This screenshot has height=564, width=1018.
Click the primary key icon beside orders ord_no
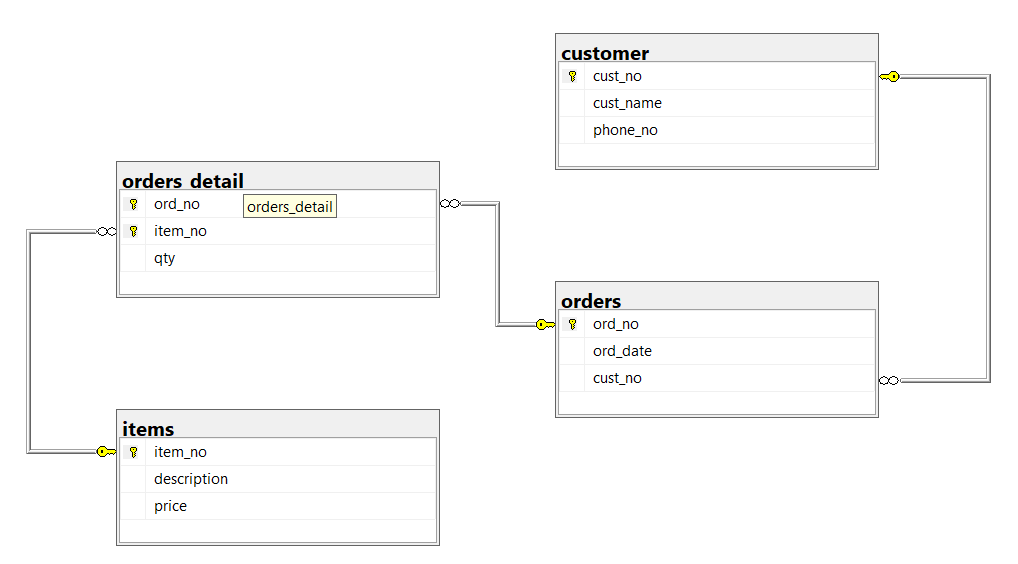tap(572, 324)
